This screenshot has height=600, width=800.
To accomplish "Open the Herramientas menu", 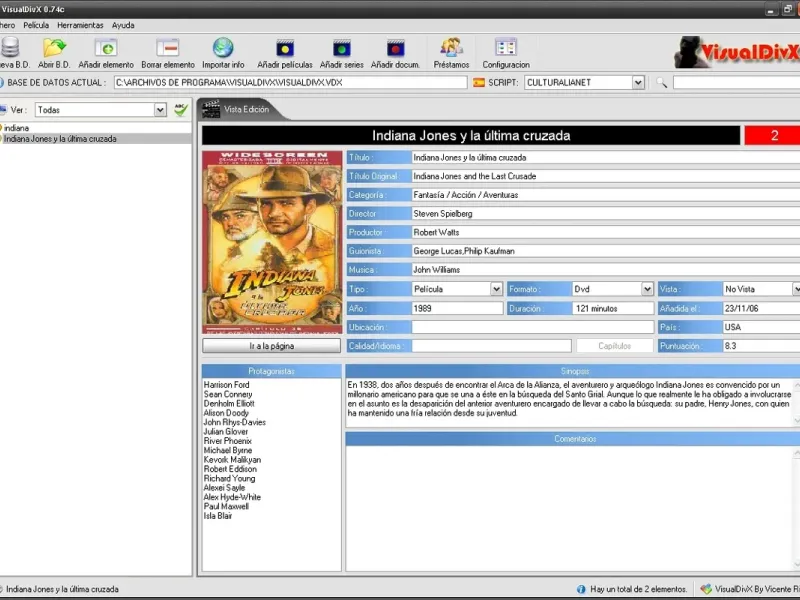I will (x=79, y=25).
